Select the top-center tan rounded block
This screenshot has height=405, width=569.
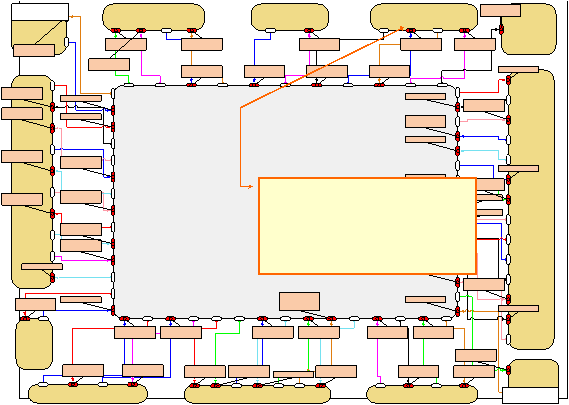pos(290,17)
